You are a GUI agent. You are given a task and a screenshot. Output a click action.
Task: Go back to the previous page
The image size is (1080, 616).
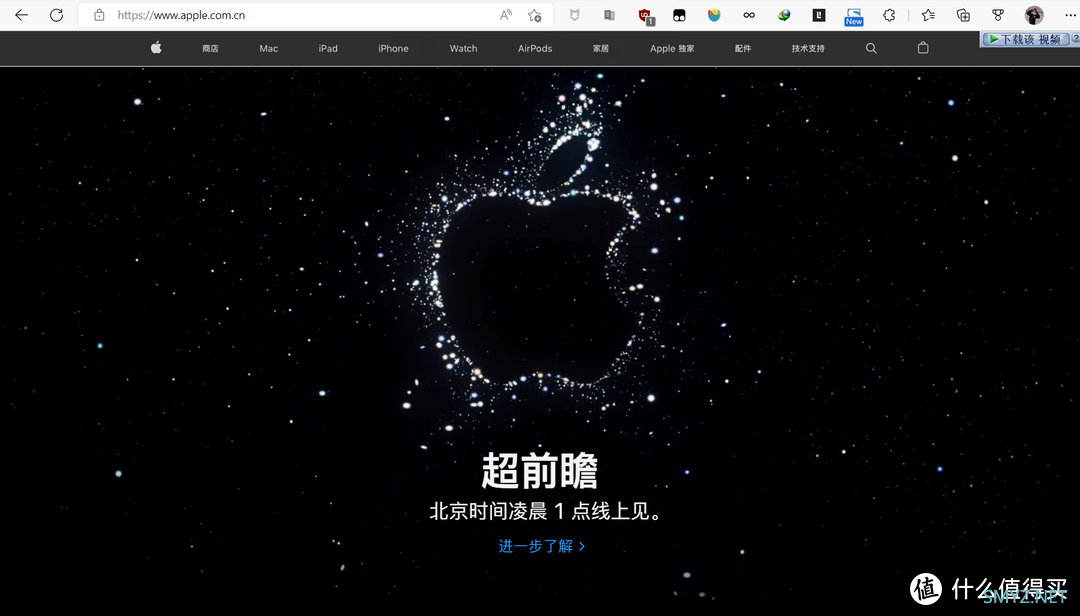click(21, 15)
